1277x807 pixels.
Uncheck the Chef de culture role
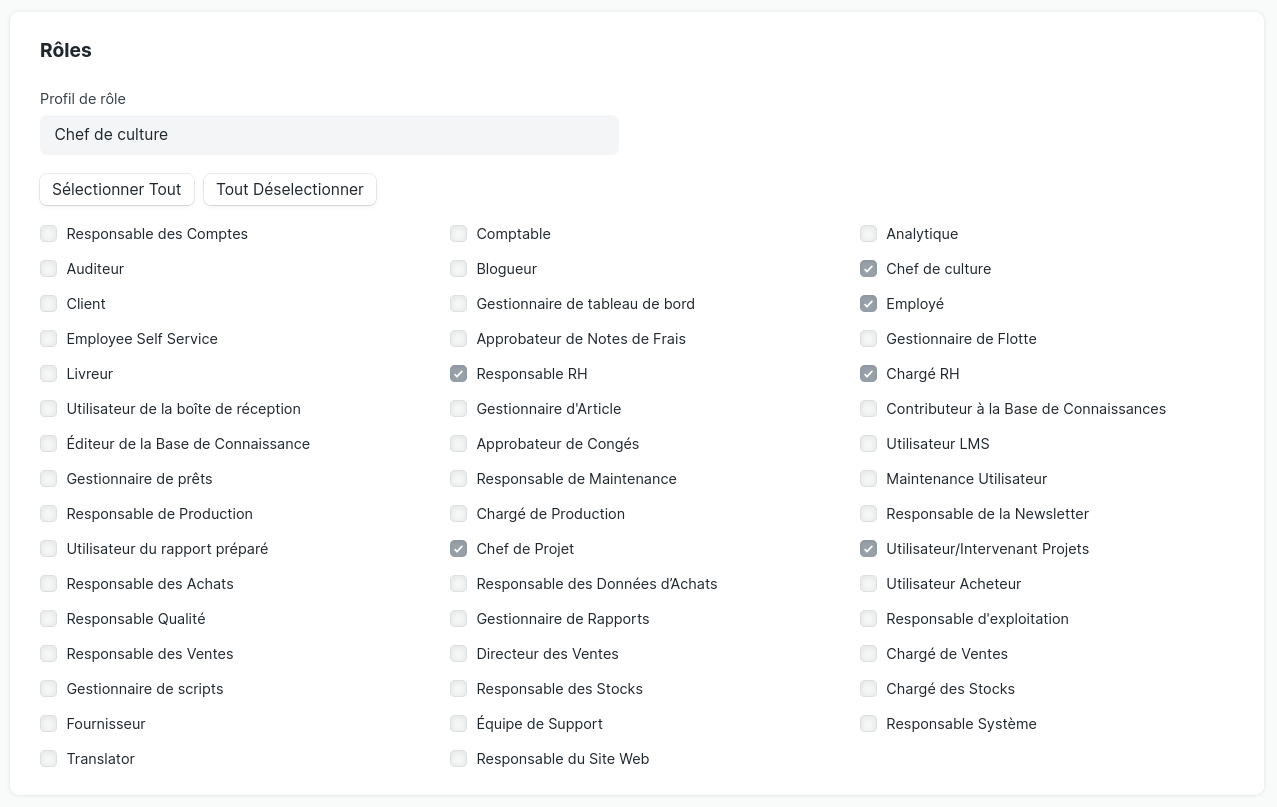pos(868,269)
